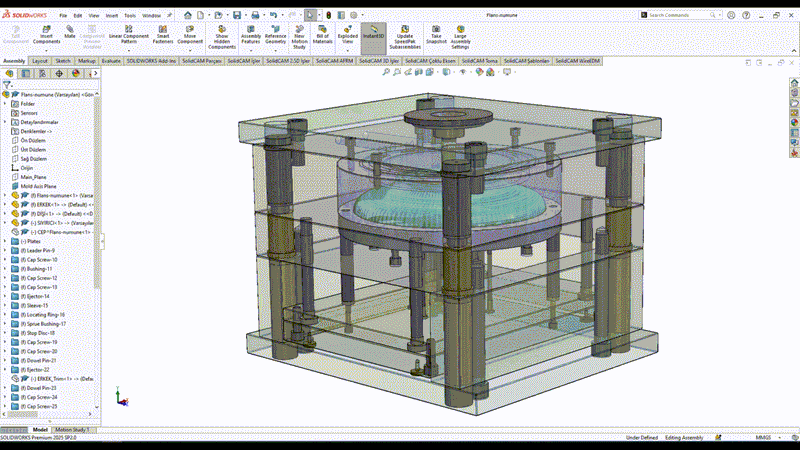This screenshot has height=450, width=800.
Task: Start a New Motion Study
Action: point(299,37)
